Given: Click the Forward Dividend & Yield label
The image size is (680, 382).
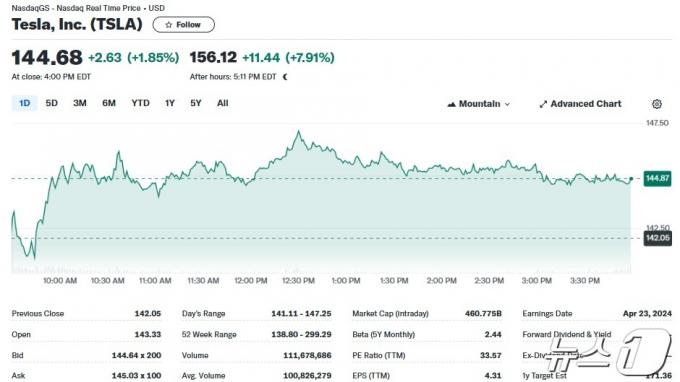Looking at the screenshot, I should pyautogui.click(x=566, y=334).
